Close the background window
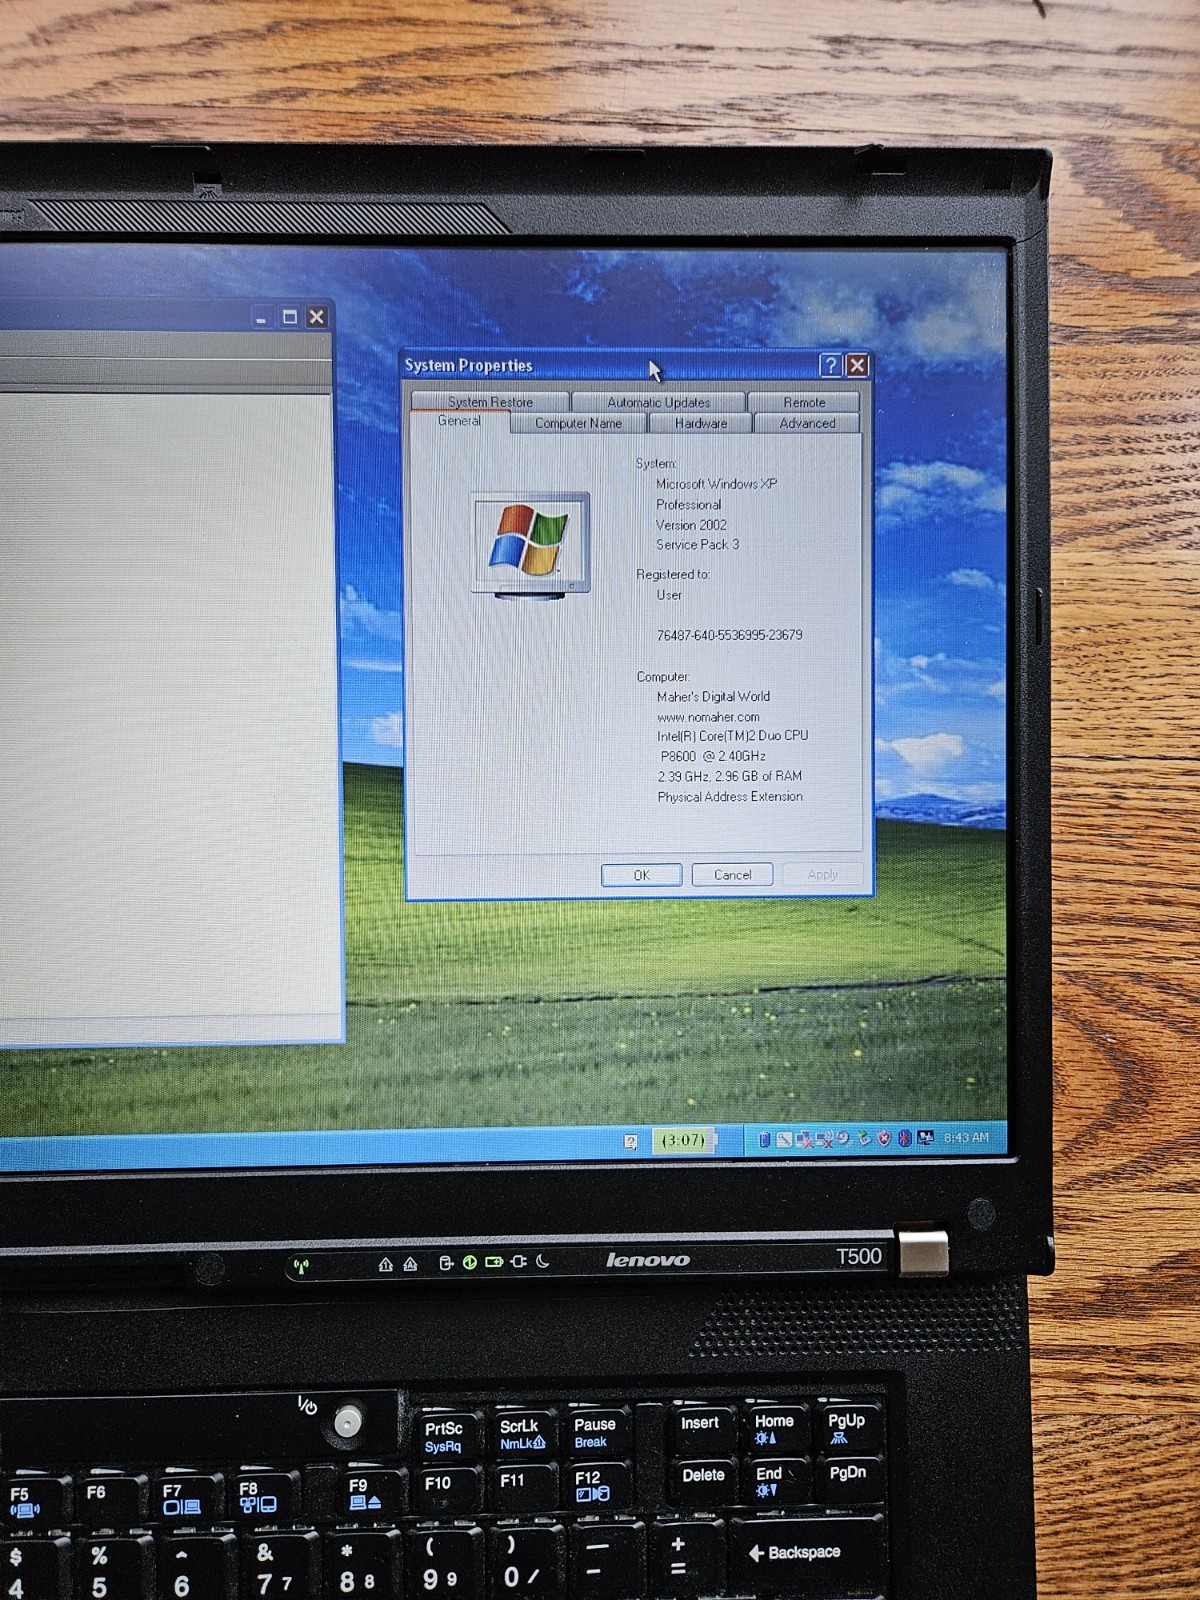Image resolution: width=1200 pixels, height=1600 pixels. click(x=317, y=317)
